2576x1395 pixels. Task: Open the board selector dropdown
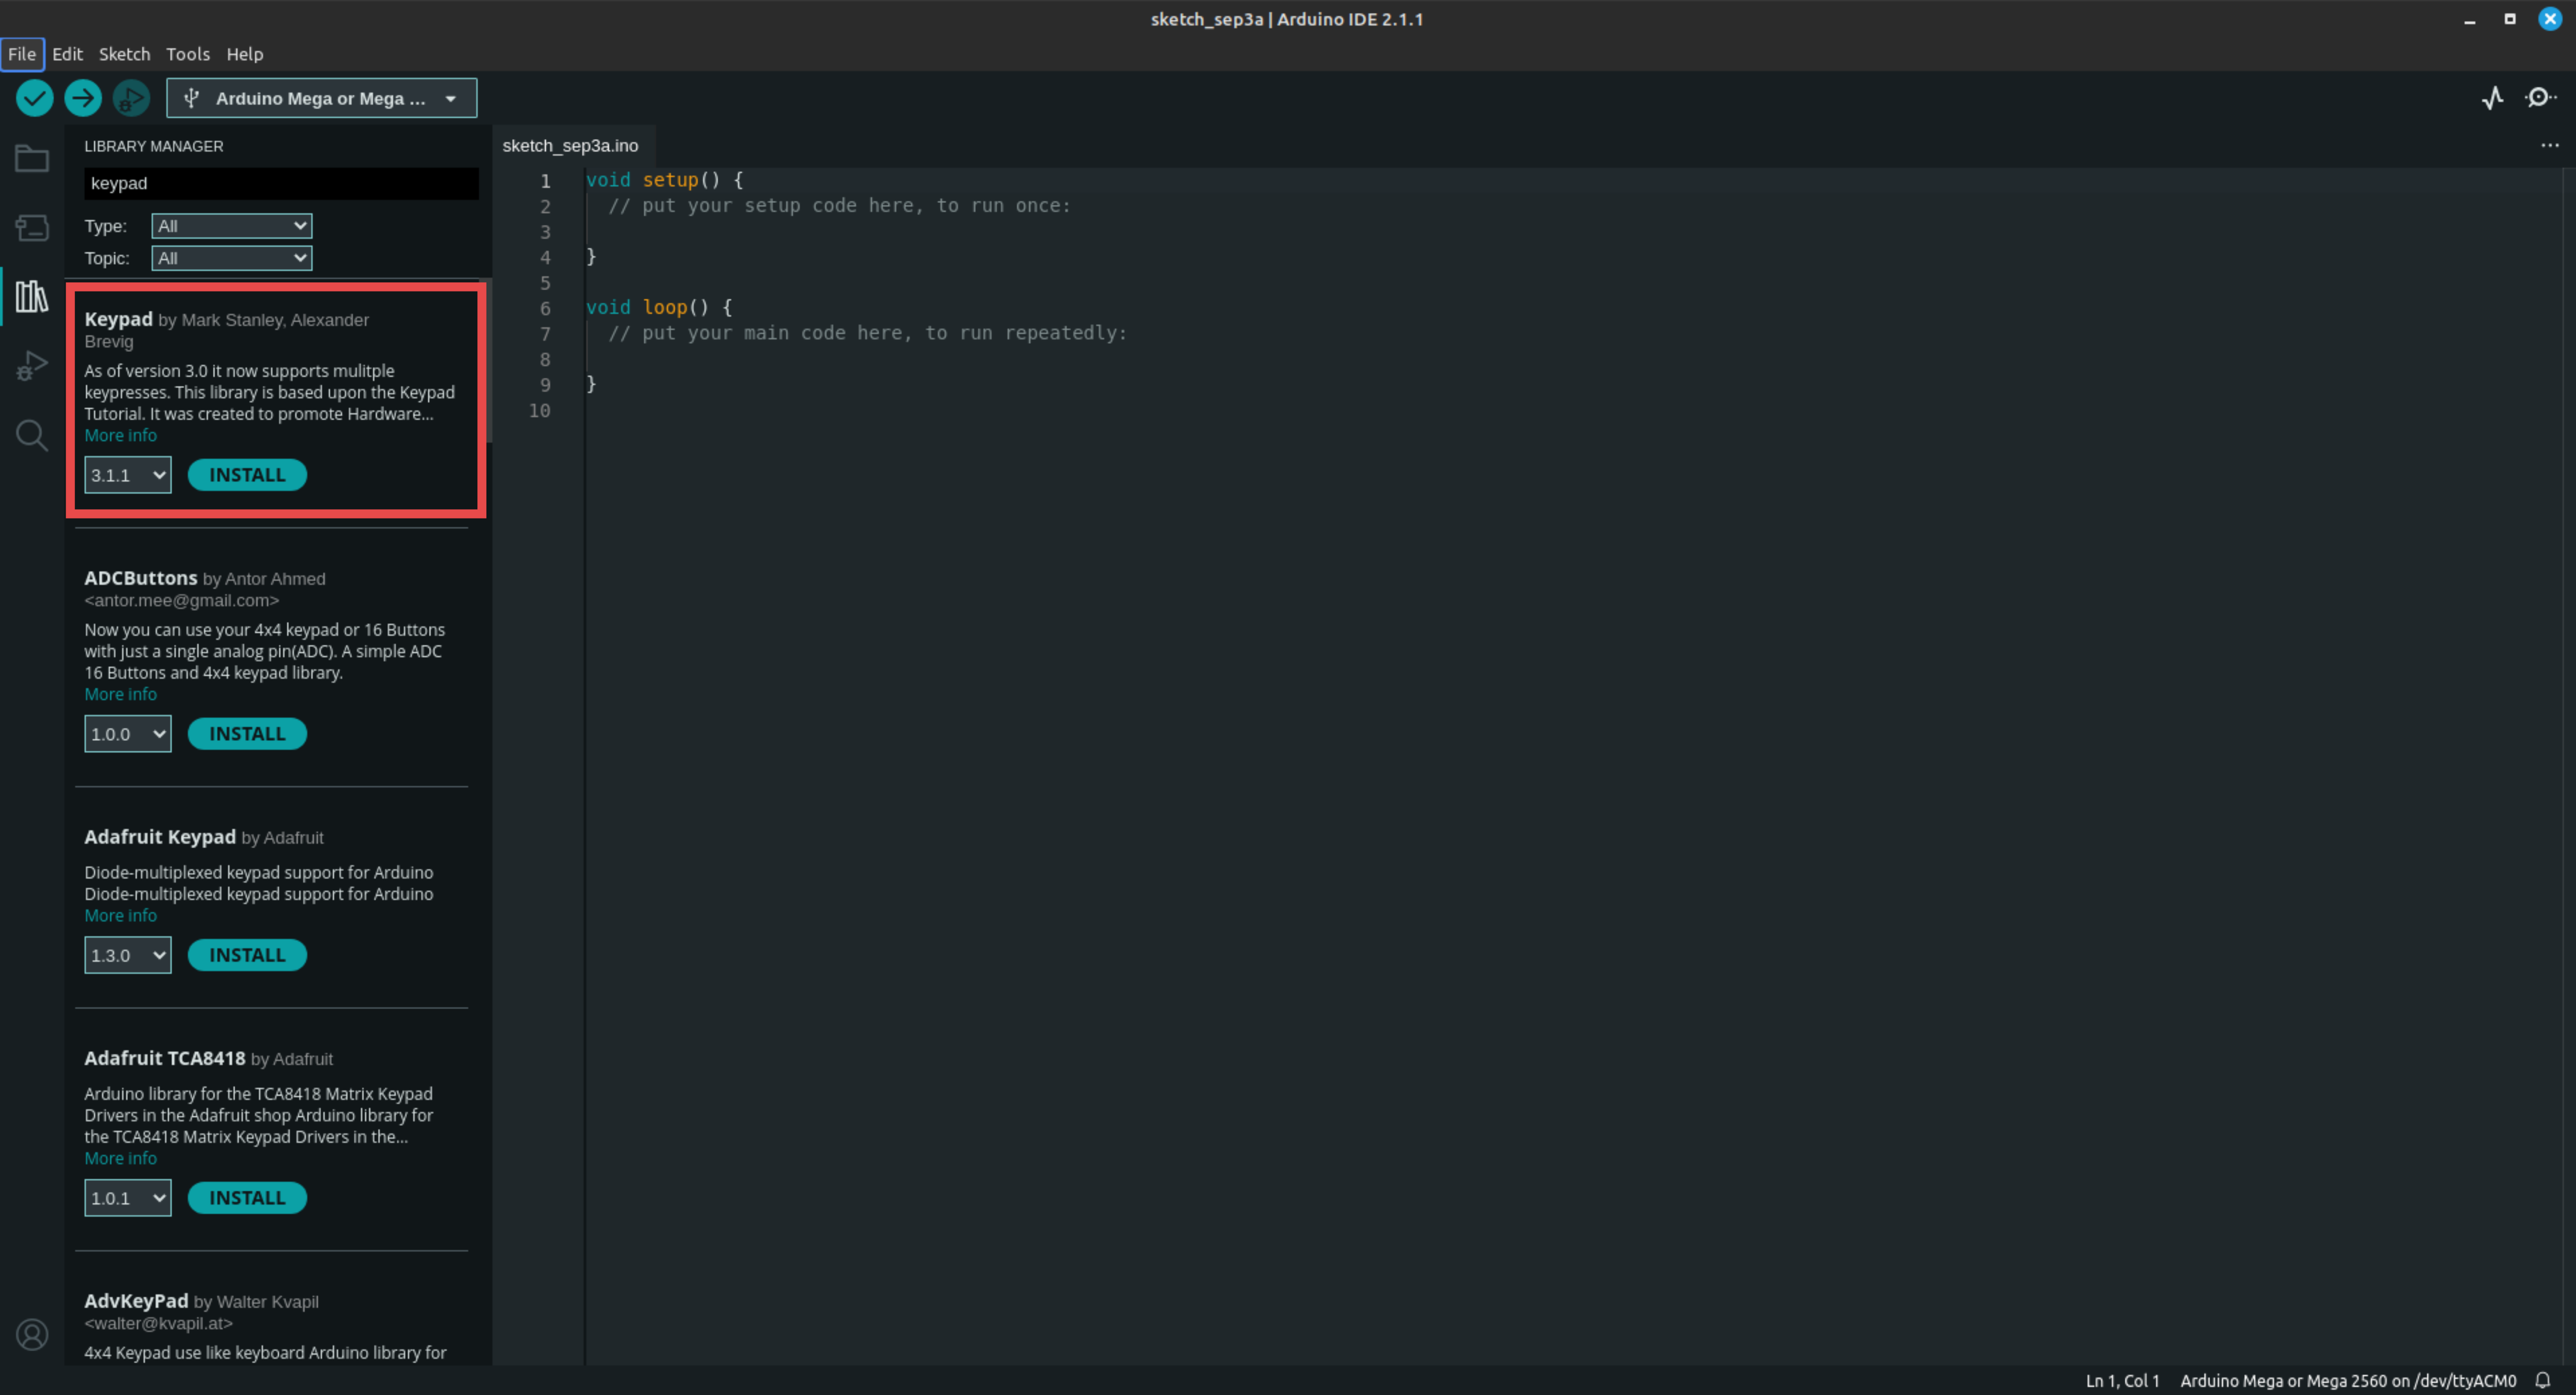(321, 98)
